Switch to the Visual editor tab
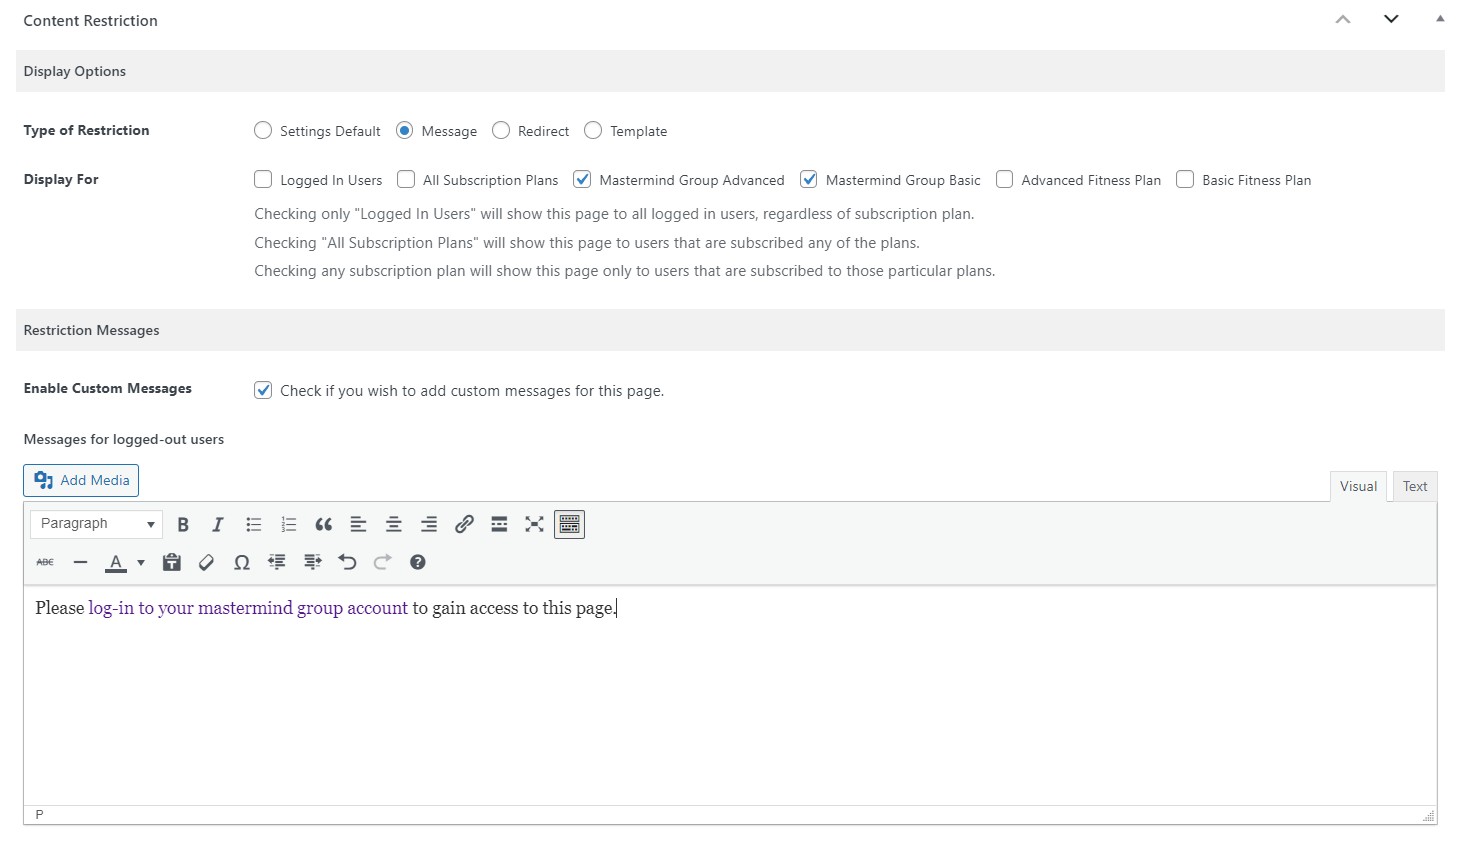 click(x=1358, y=486)
